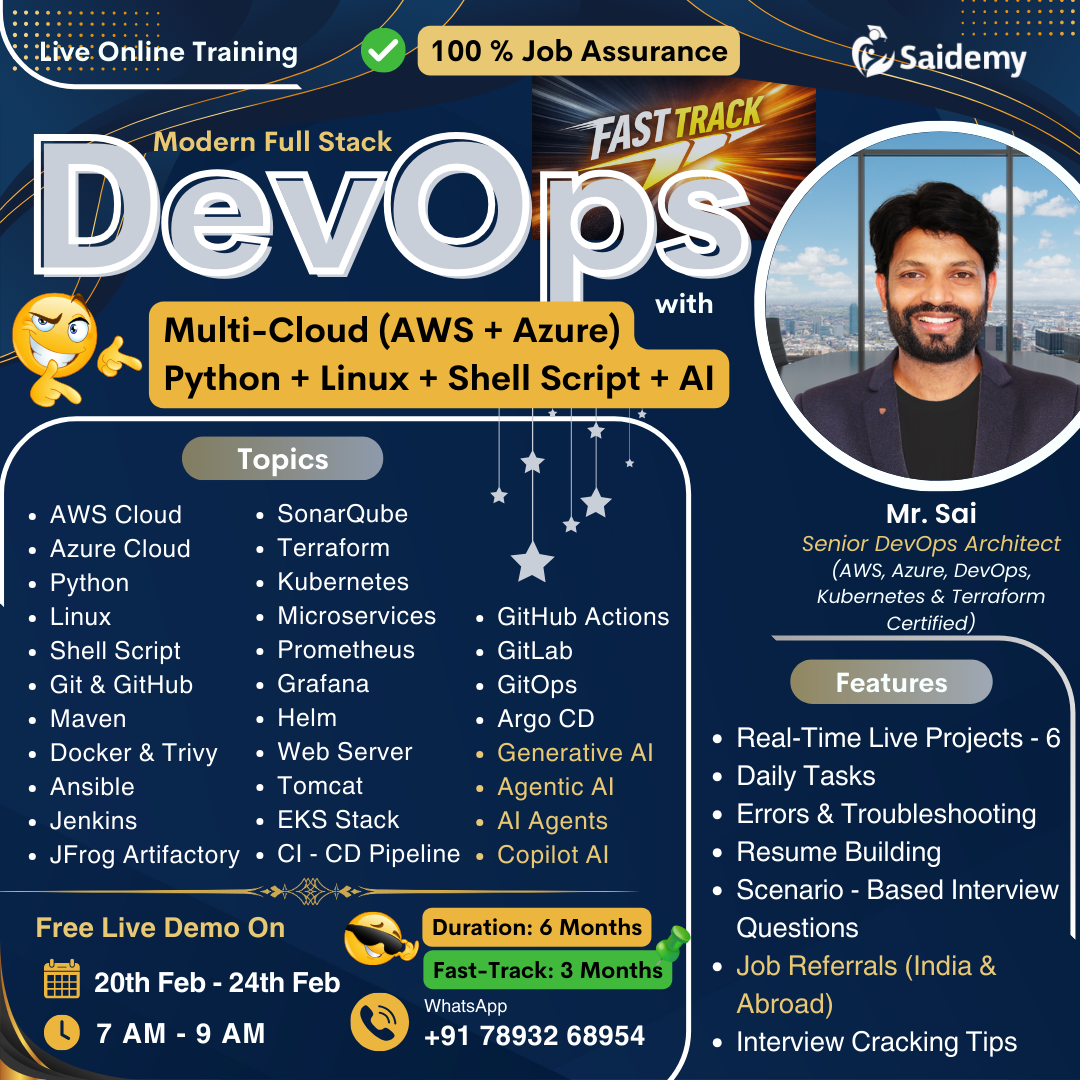Image resolution: width=1080 pixels, height=1080 pixels.
Task: Click the Job Referrals (India & Abroad) feature
Action: click(866, 985)
